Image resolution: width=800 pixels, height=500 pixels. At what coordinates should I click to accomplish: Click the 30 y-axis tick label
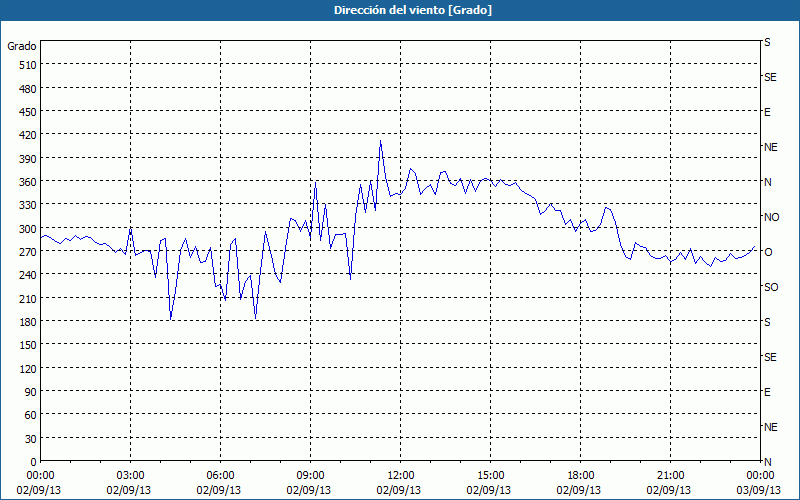[31, 439]
